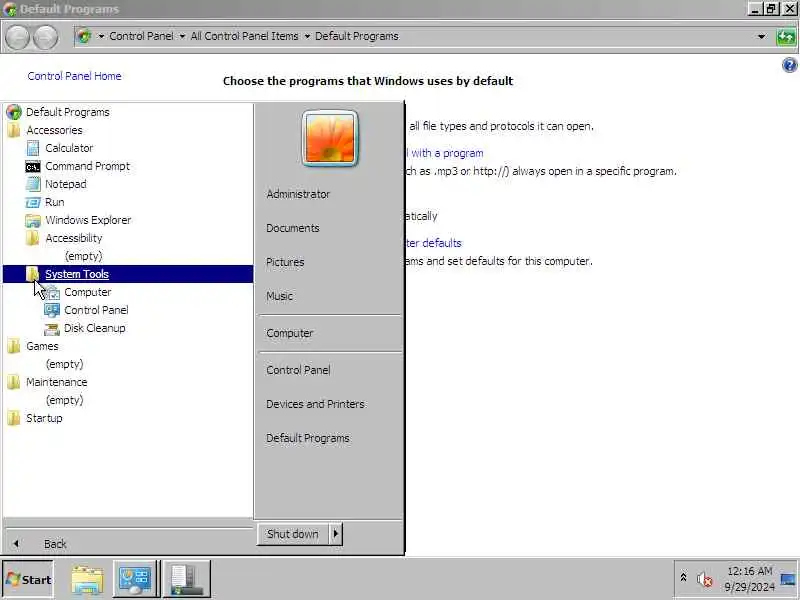Open Documents from Start menu
The width and height of the screenshot is (800, 600).
tap(292, 228)
